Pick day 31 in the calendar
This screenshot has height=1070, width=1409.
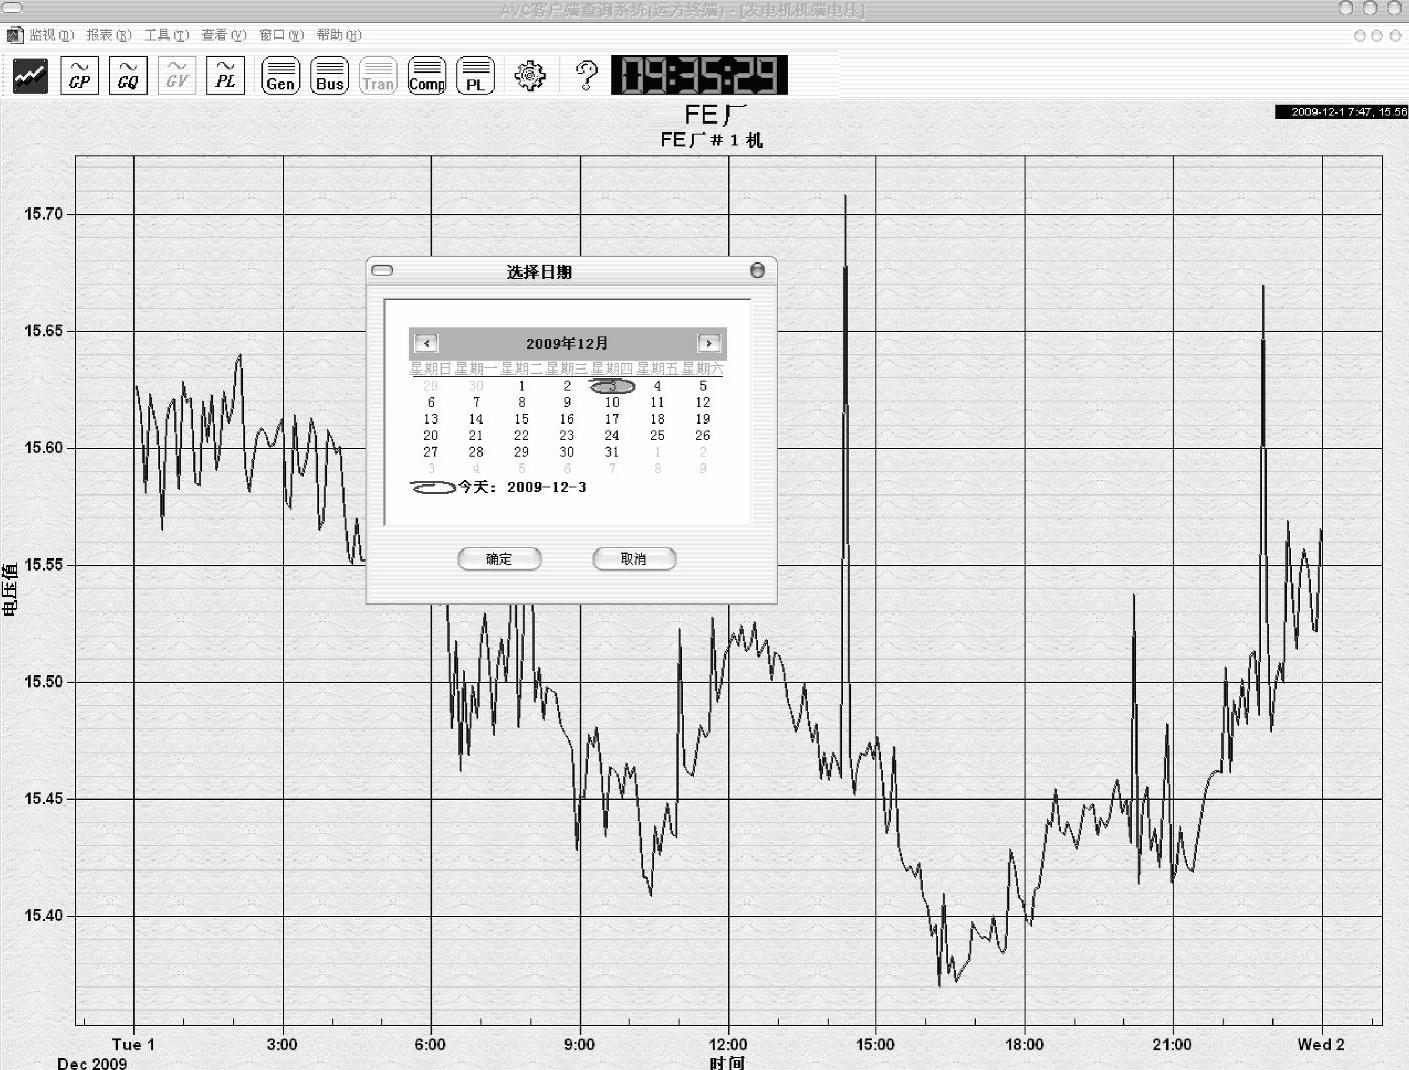(x=612, y=452)
